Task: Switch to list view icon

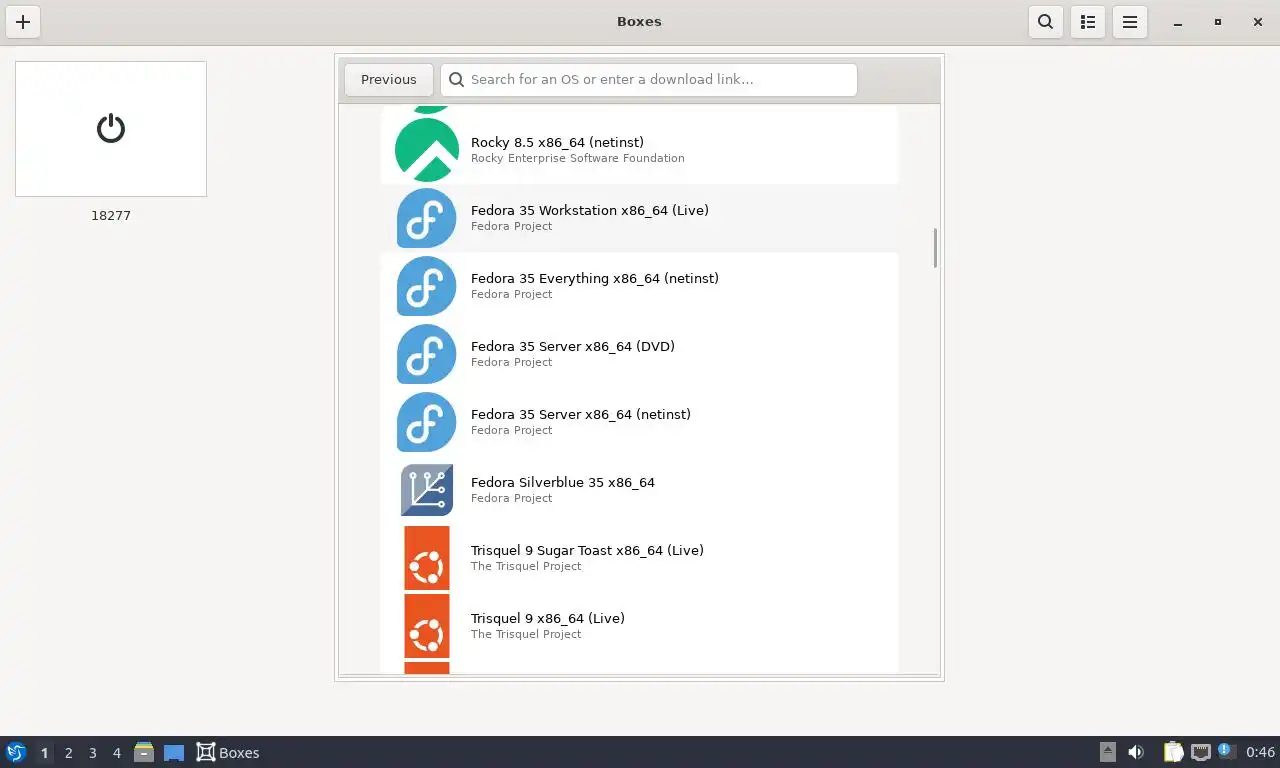Action: [x=1088, y=22]
